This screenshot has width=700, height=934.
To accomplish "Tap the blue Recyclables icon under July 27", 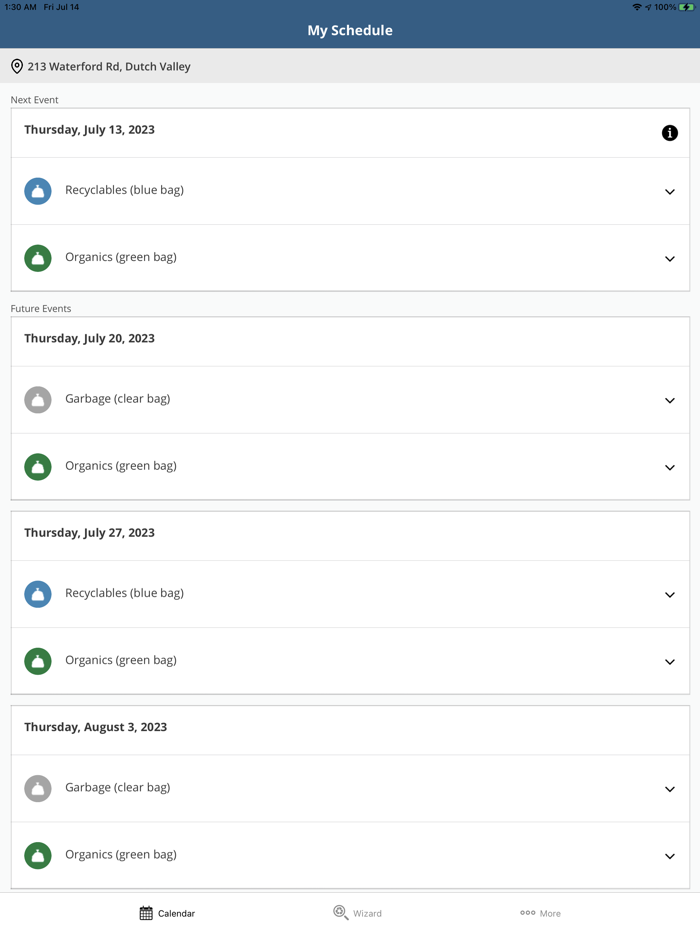I will (x=38, y=594).
